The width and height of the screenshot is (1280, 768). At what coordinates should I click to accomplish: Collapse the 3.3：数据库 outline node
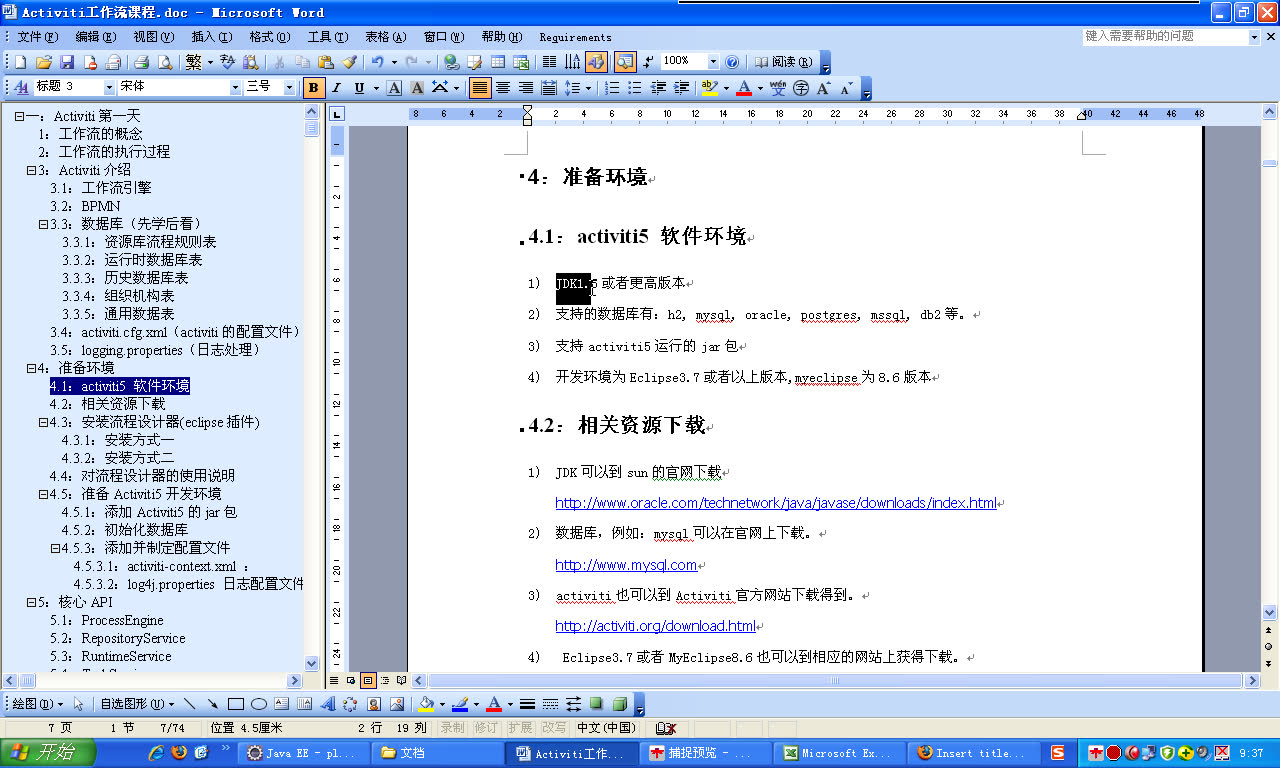point(43,224)
